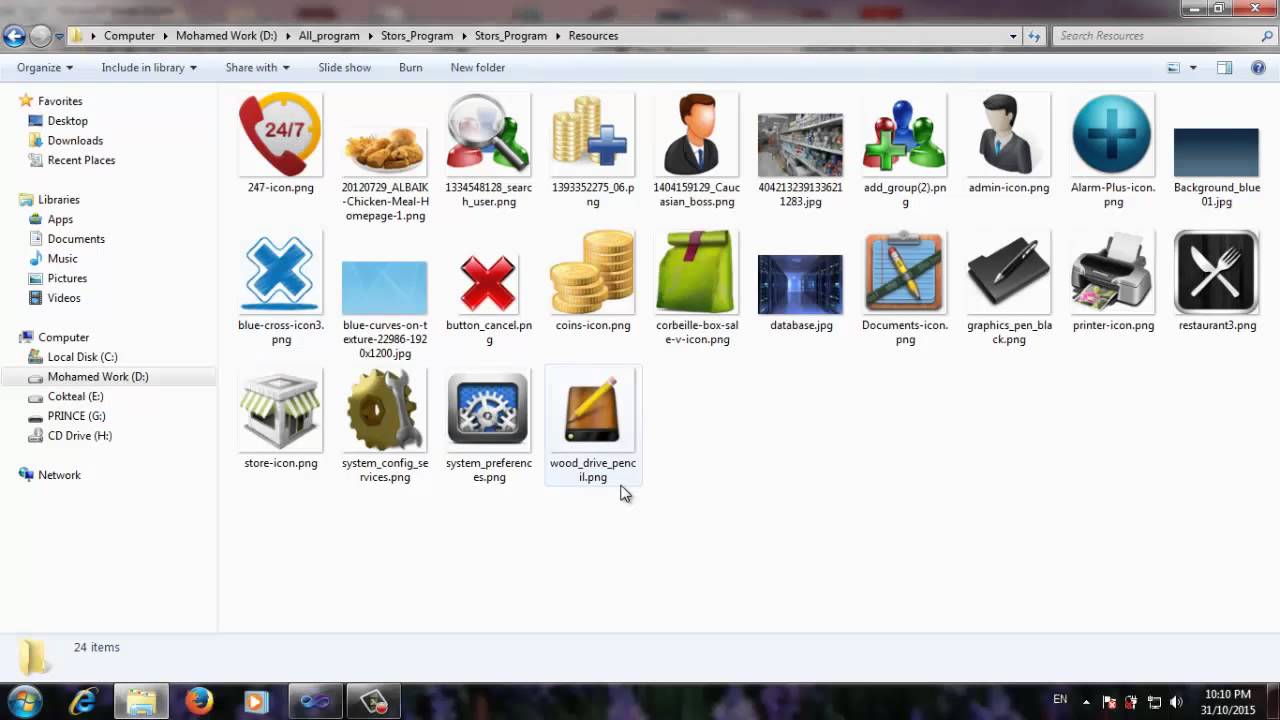Viewport: 1280px width, 720px height.
Task: Create a New folder
Action: click(x=477, y=67)
